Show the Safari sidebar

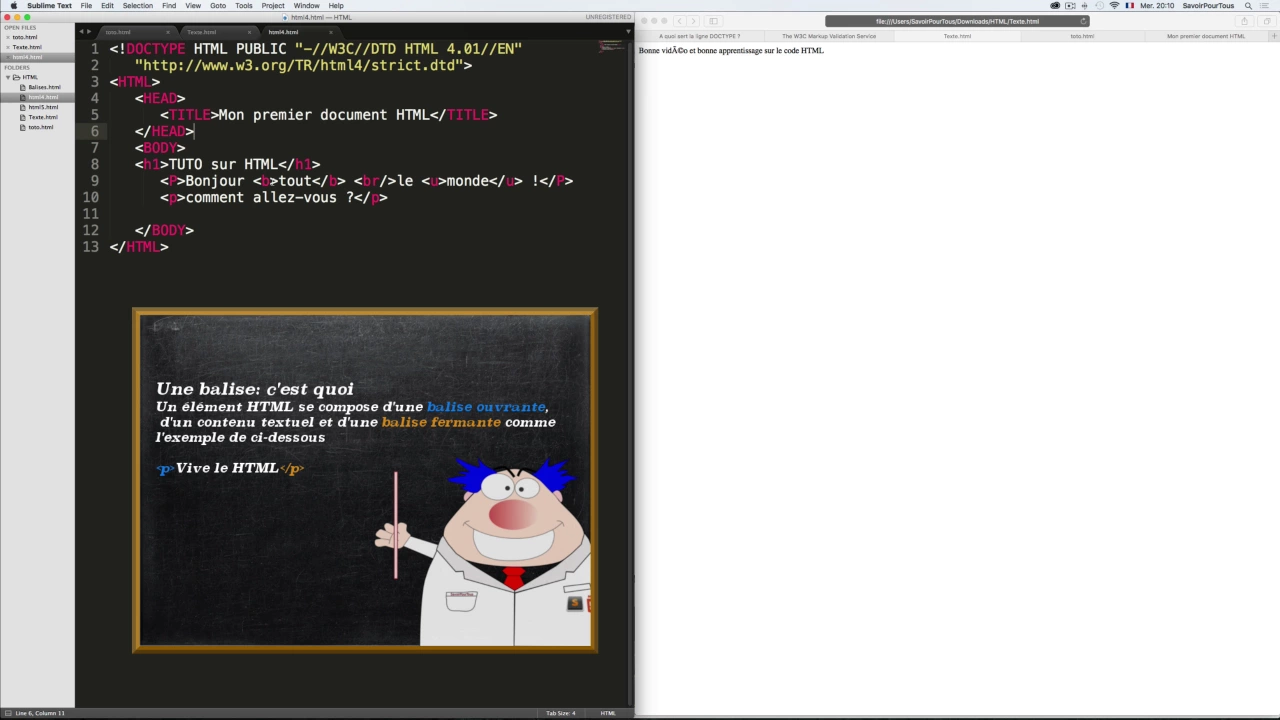713,21
